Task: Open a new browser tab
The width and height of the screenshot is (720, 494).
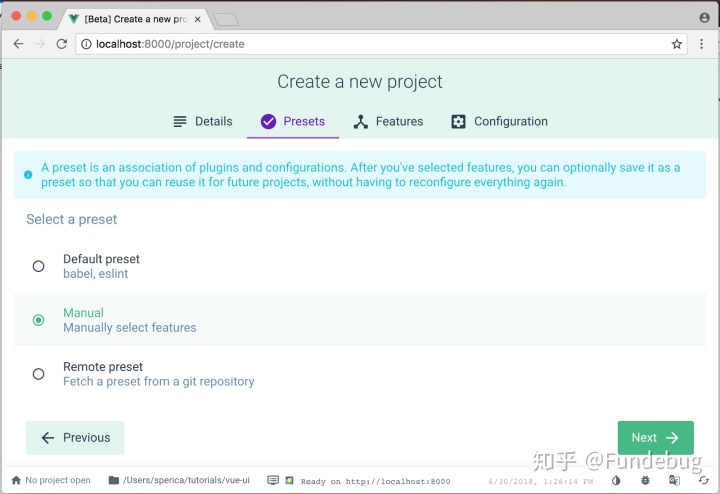Action: tap(226, 19)
